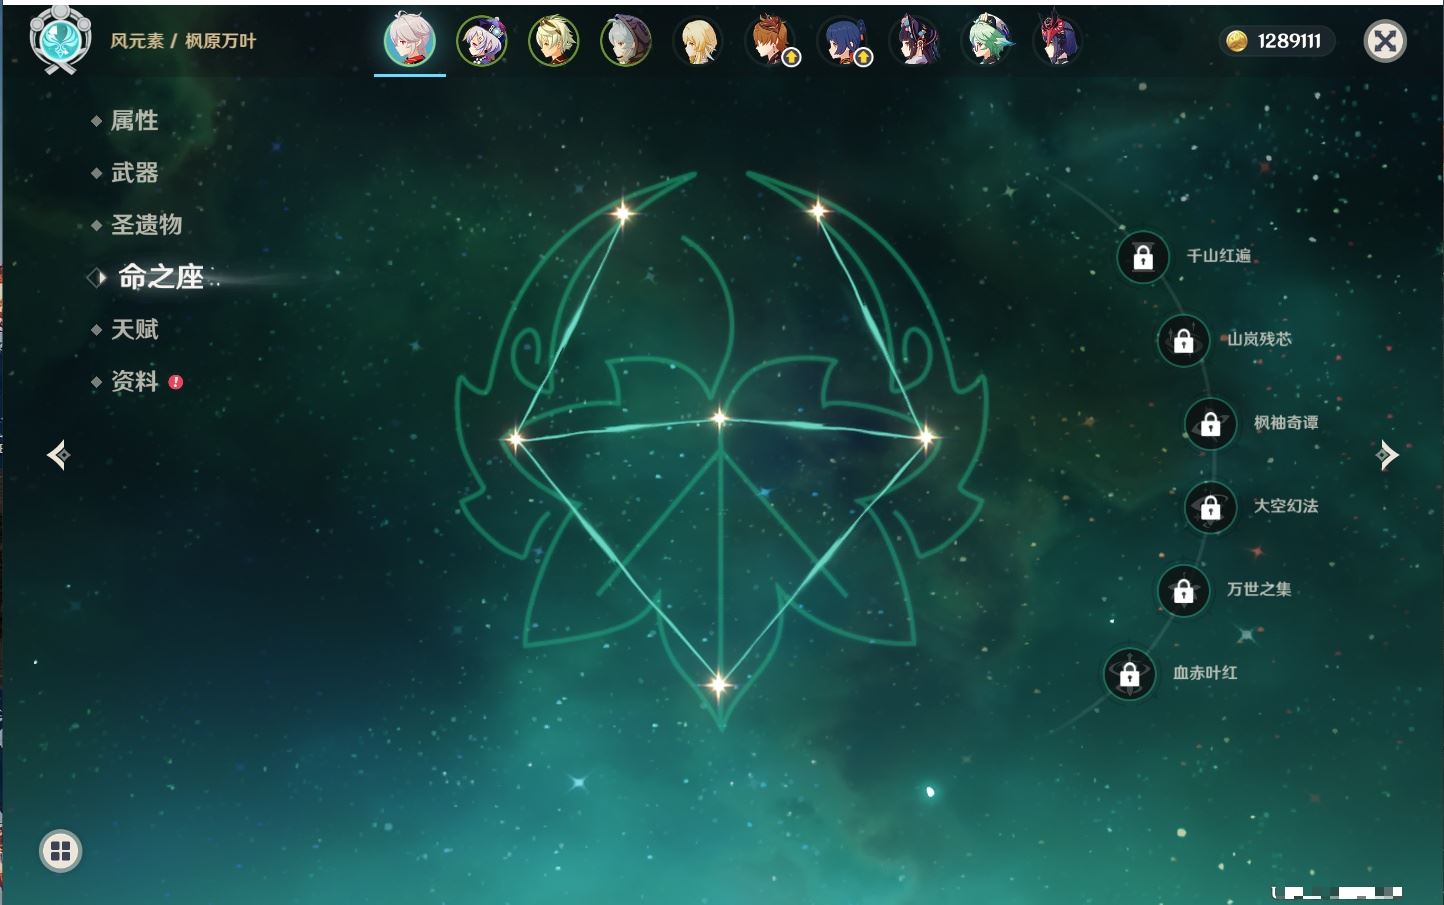The height and width of the screenshot is (905, 1444).
Task: Close the character screen with the X button
Action: coord(1385,41)
